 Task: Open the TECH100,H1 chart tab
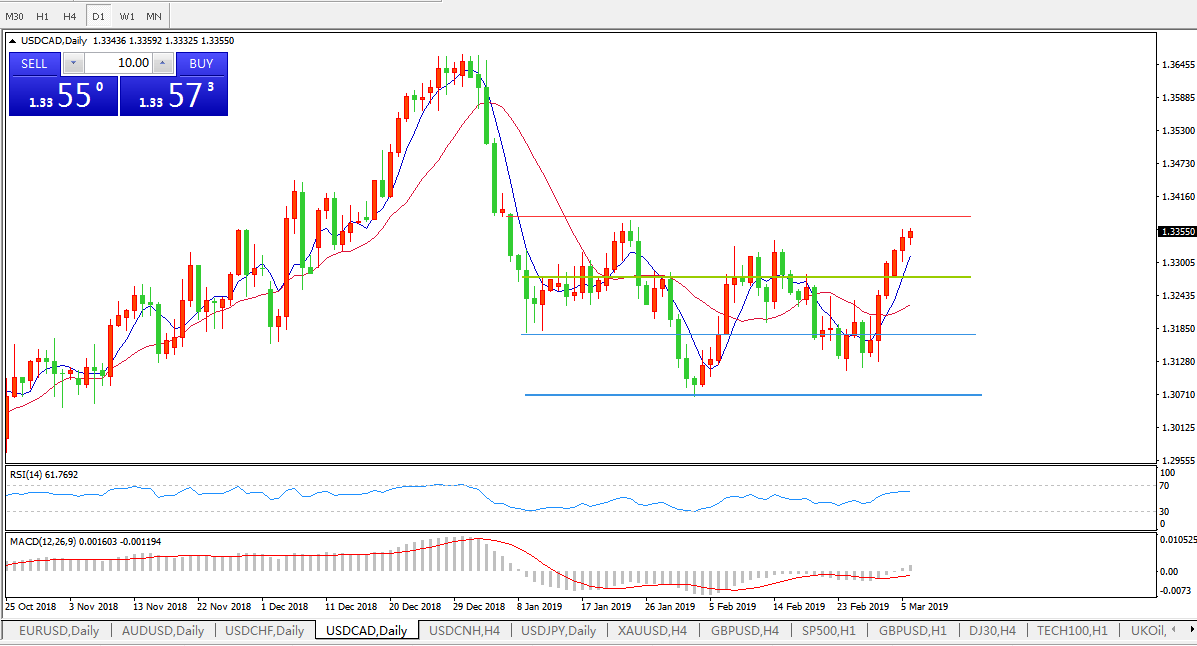tap(1071, 631)
